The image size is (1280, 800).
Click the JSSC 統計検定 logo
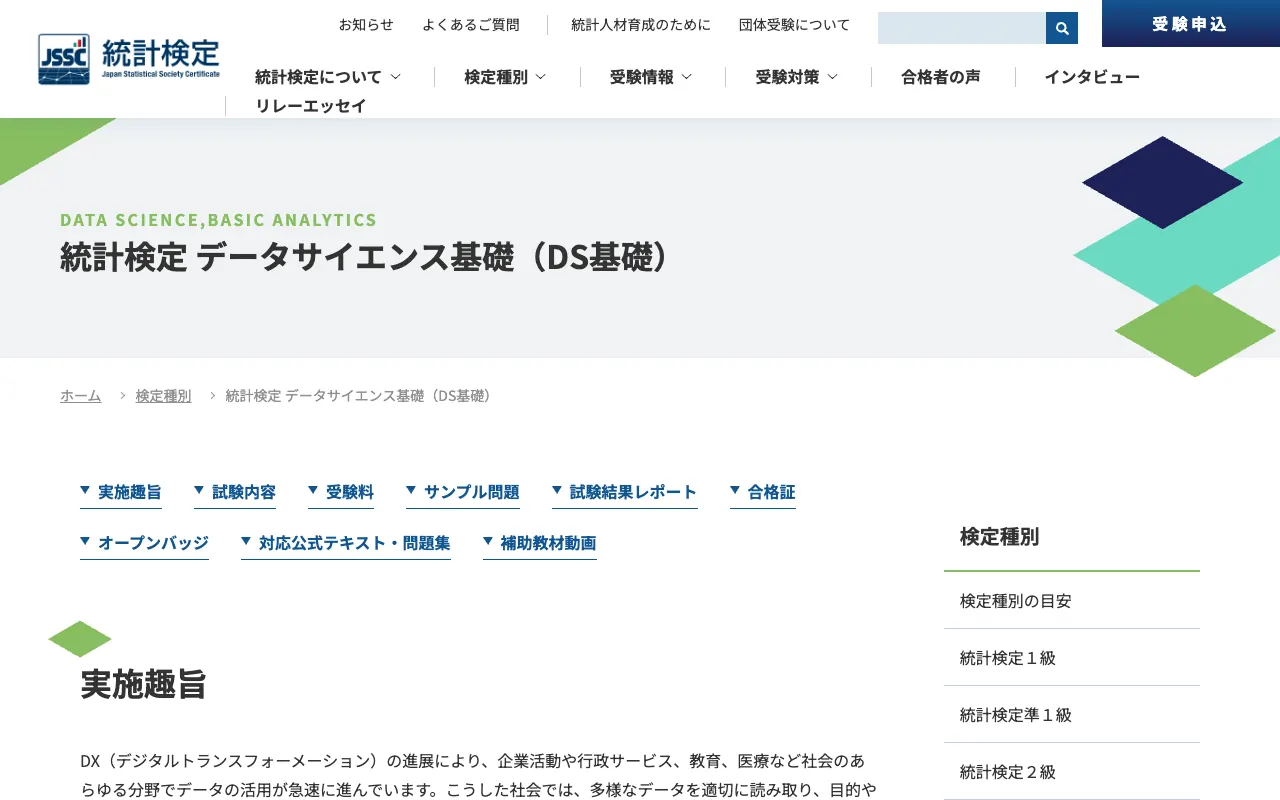pyautogui.click(x=129, y=59)
